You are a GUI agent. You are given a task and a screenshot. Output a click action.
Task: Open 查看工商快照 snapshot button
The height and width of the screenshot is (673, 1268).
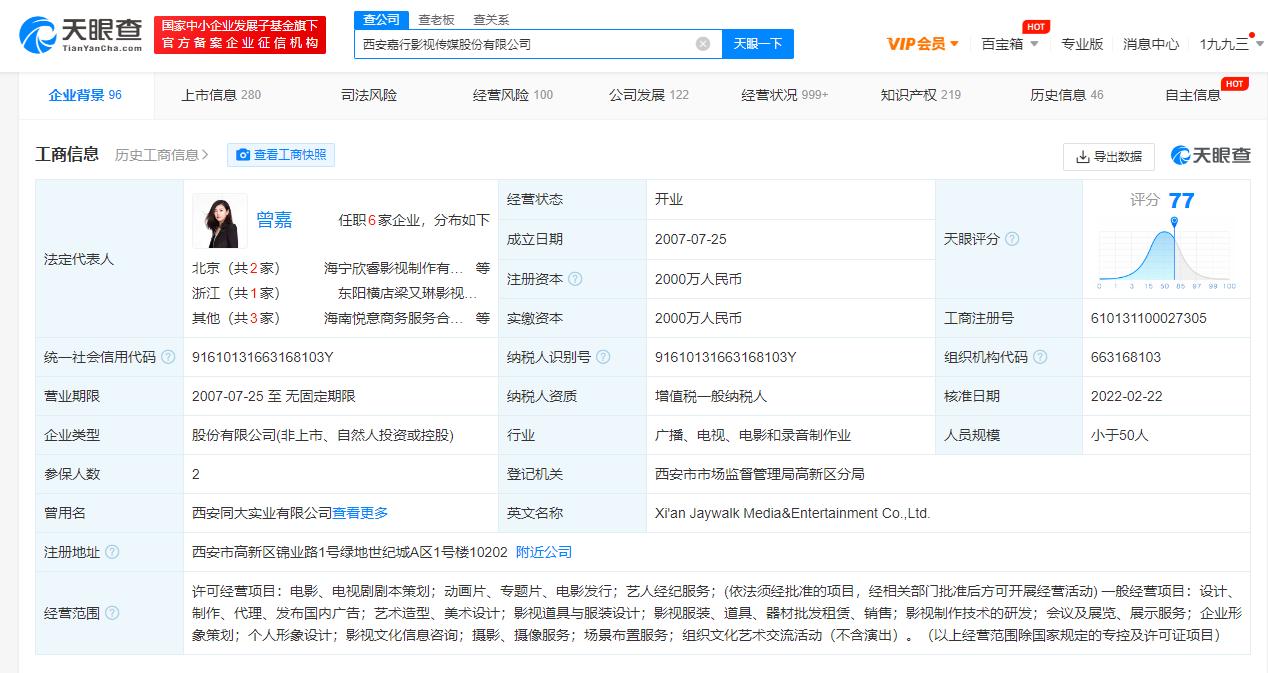click(x=281, y=155)
